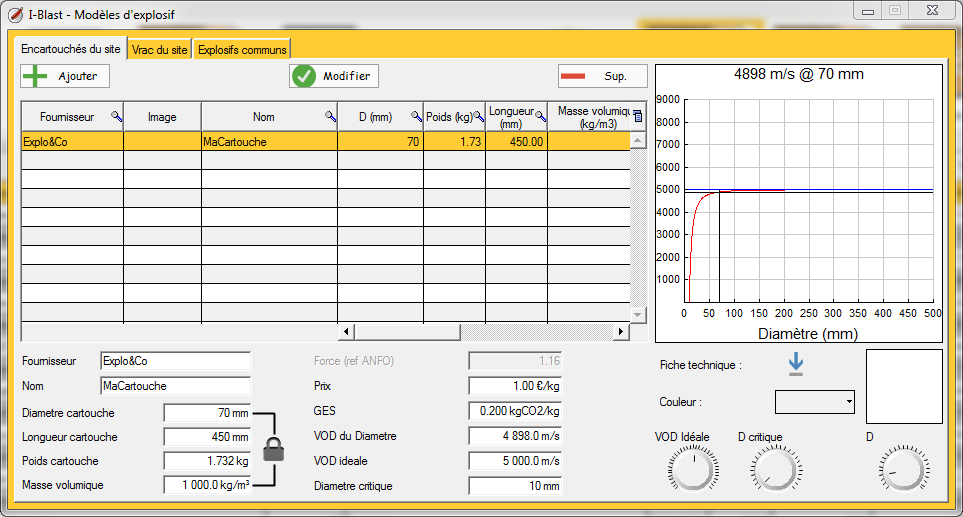This screenshot has height=517, width=963.
Task: Click the Prix field 1.00 €/kg
Action: [515, 386]
